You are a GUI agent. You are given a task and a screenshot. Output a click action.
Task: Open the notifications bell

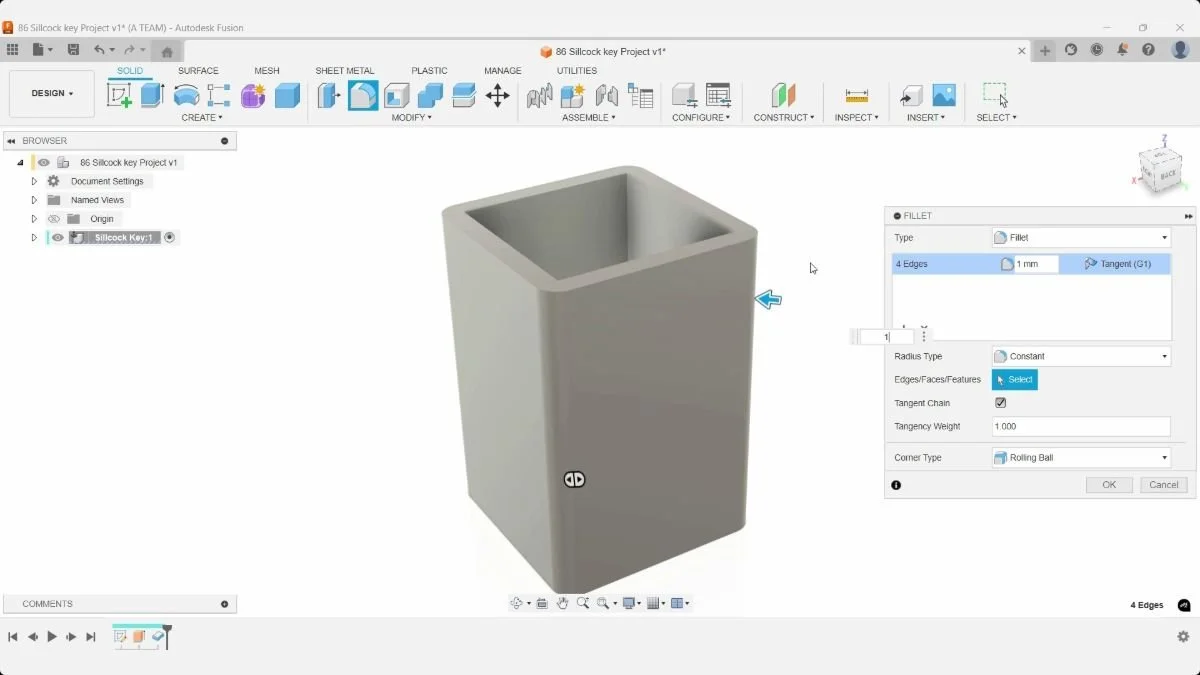pyautogui.click(x=1123, y=50)
